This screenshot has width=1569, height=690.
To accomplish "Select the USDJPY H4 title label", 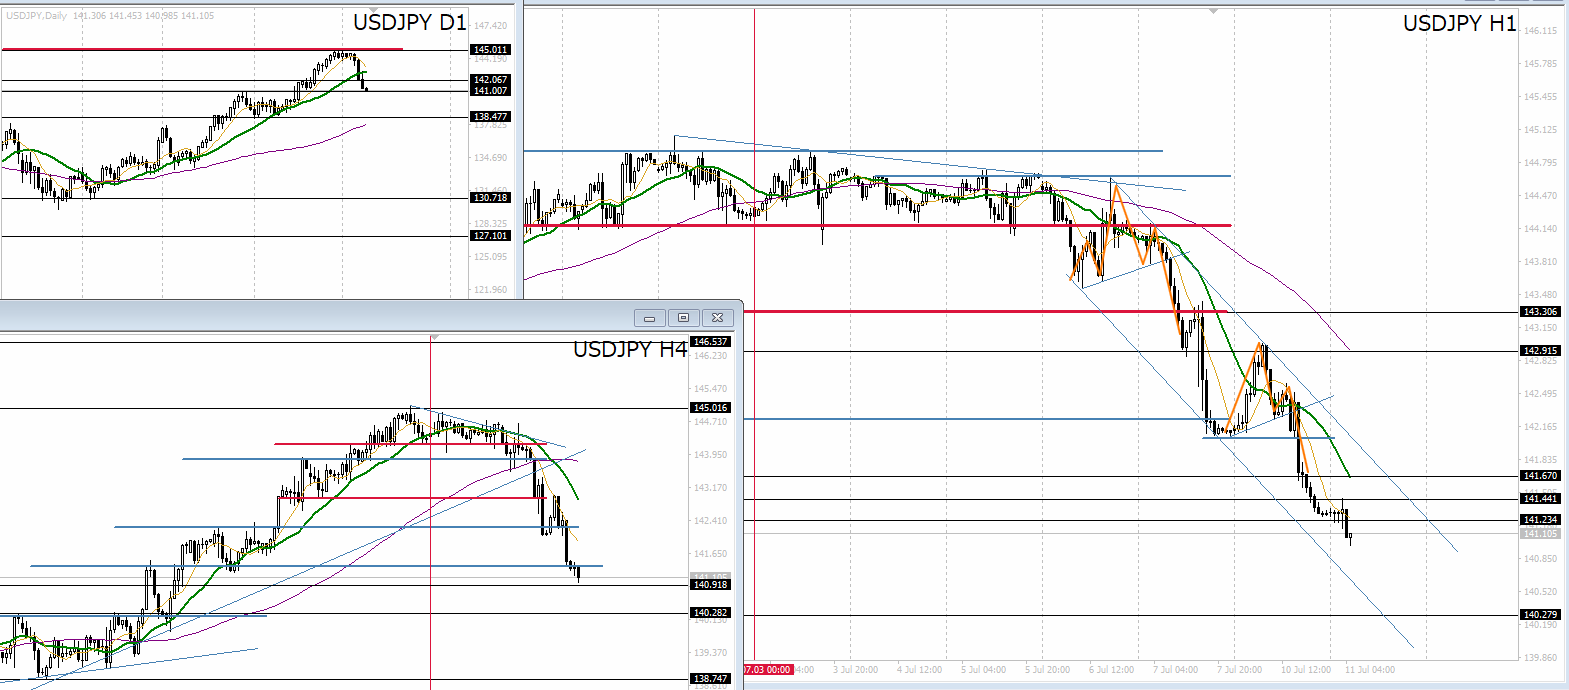I will [630, 349].
